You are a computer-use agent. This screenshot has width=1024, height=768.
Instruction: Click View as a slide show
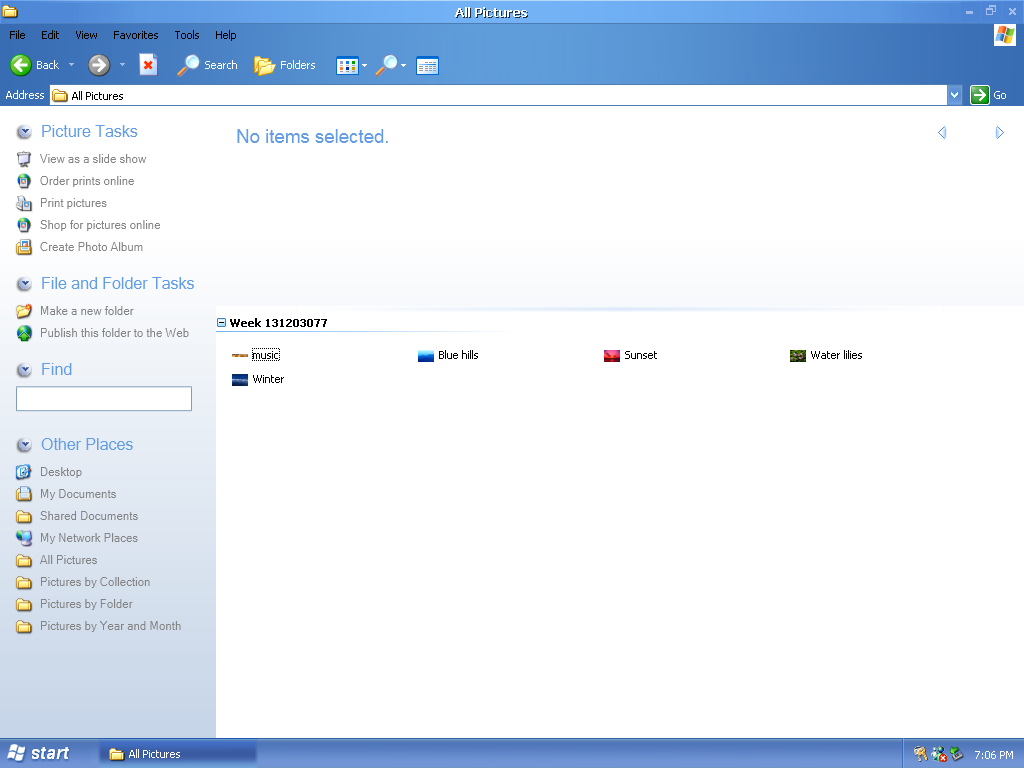[x=93, y=159]
